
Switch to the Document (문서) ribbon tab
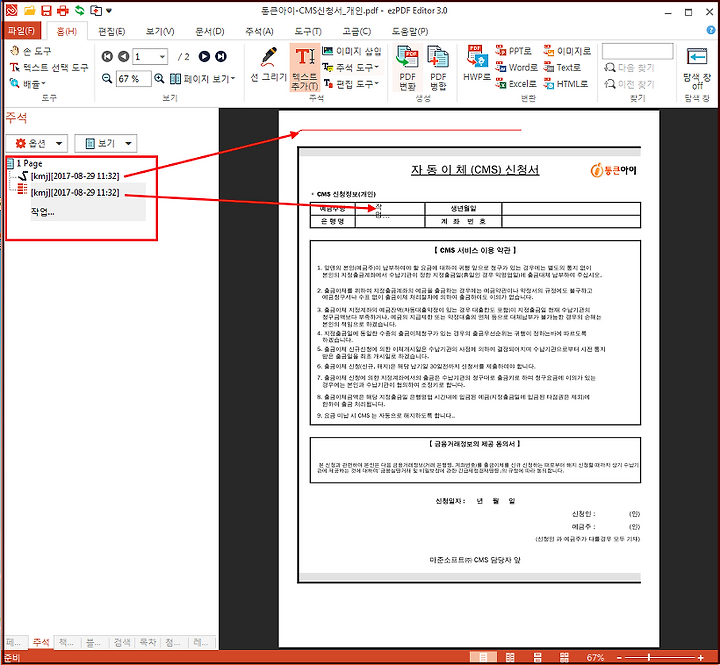(209, 31)
